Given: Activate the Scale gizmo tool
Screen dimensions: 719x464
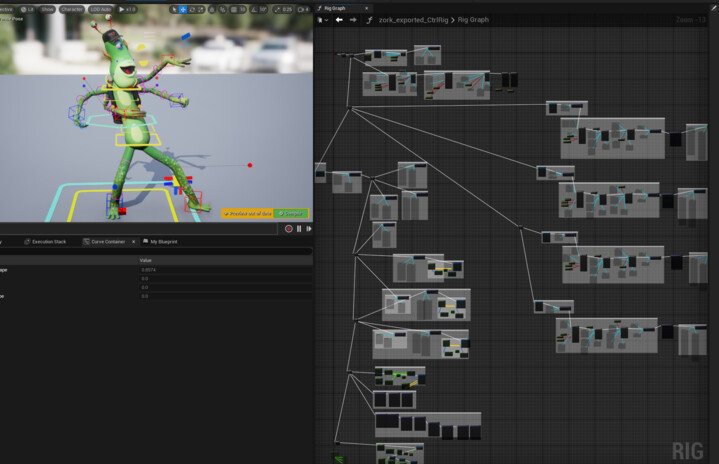Looking at the screenshot, I should click(x=200, y=9).
